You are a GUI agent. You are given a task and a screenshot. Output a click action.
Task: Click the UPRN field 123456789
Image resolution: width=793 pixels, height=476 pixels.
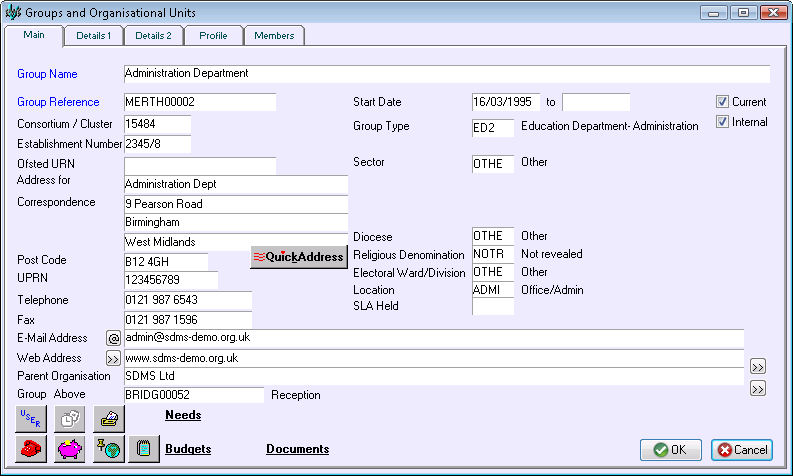(x=171, y=280)
